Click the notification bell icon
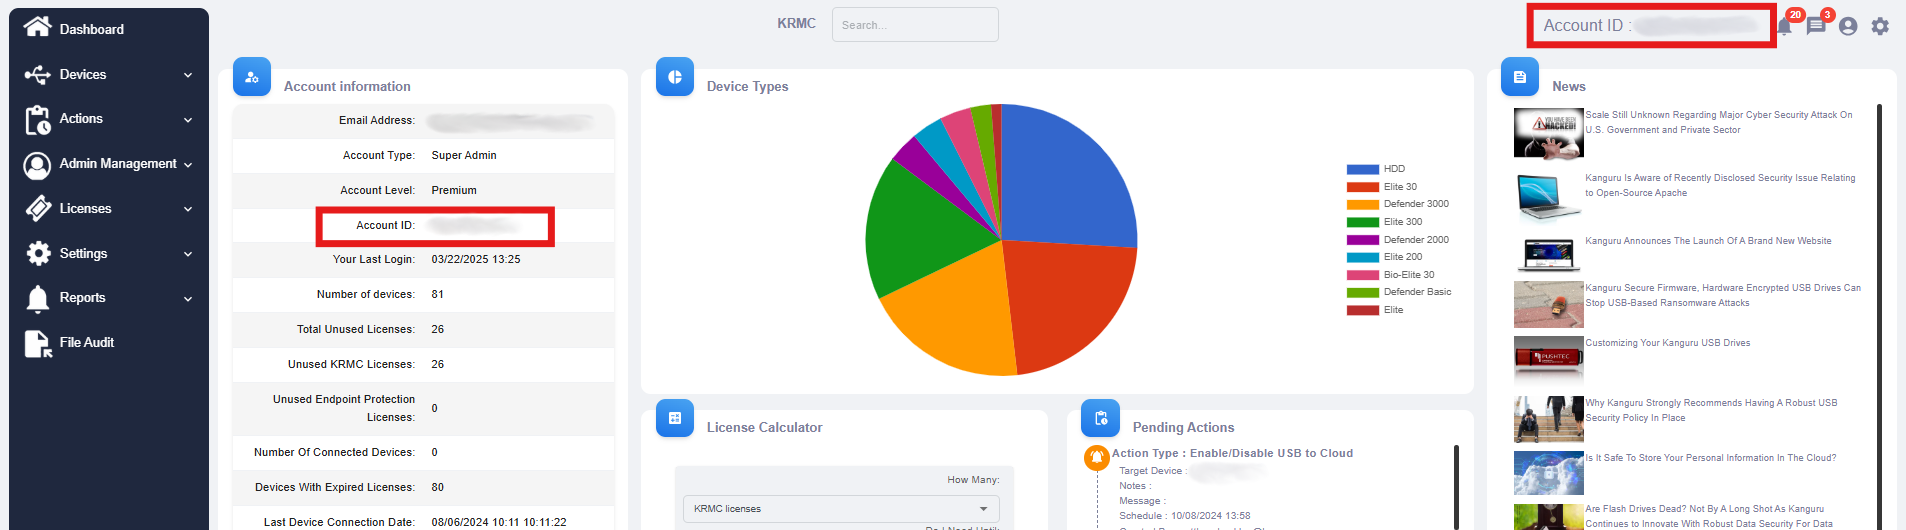This screenshot has width=1906, height=530. point(1785,27)
